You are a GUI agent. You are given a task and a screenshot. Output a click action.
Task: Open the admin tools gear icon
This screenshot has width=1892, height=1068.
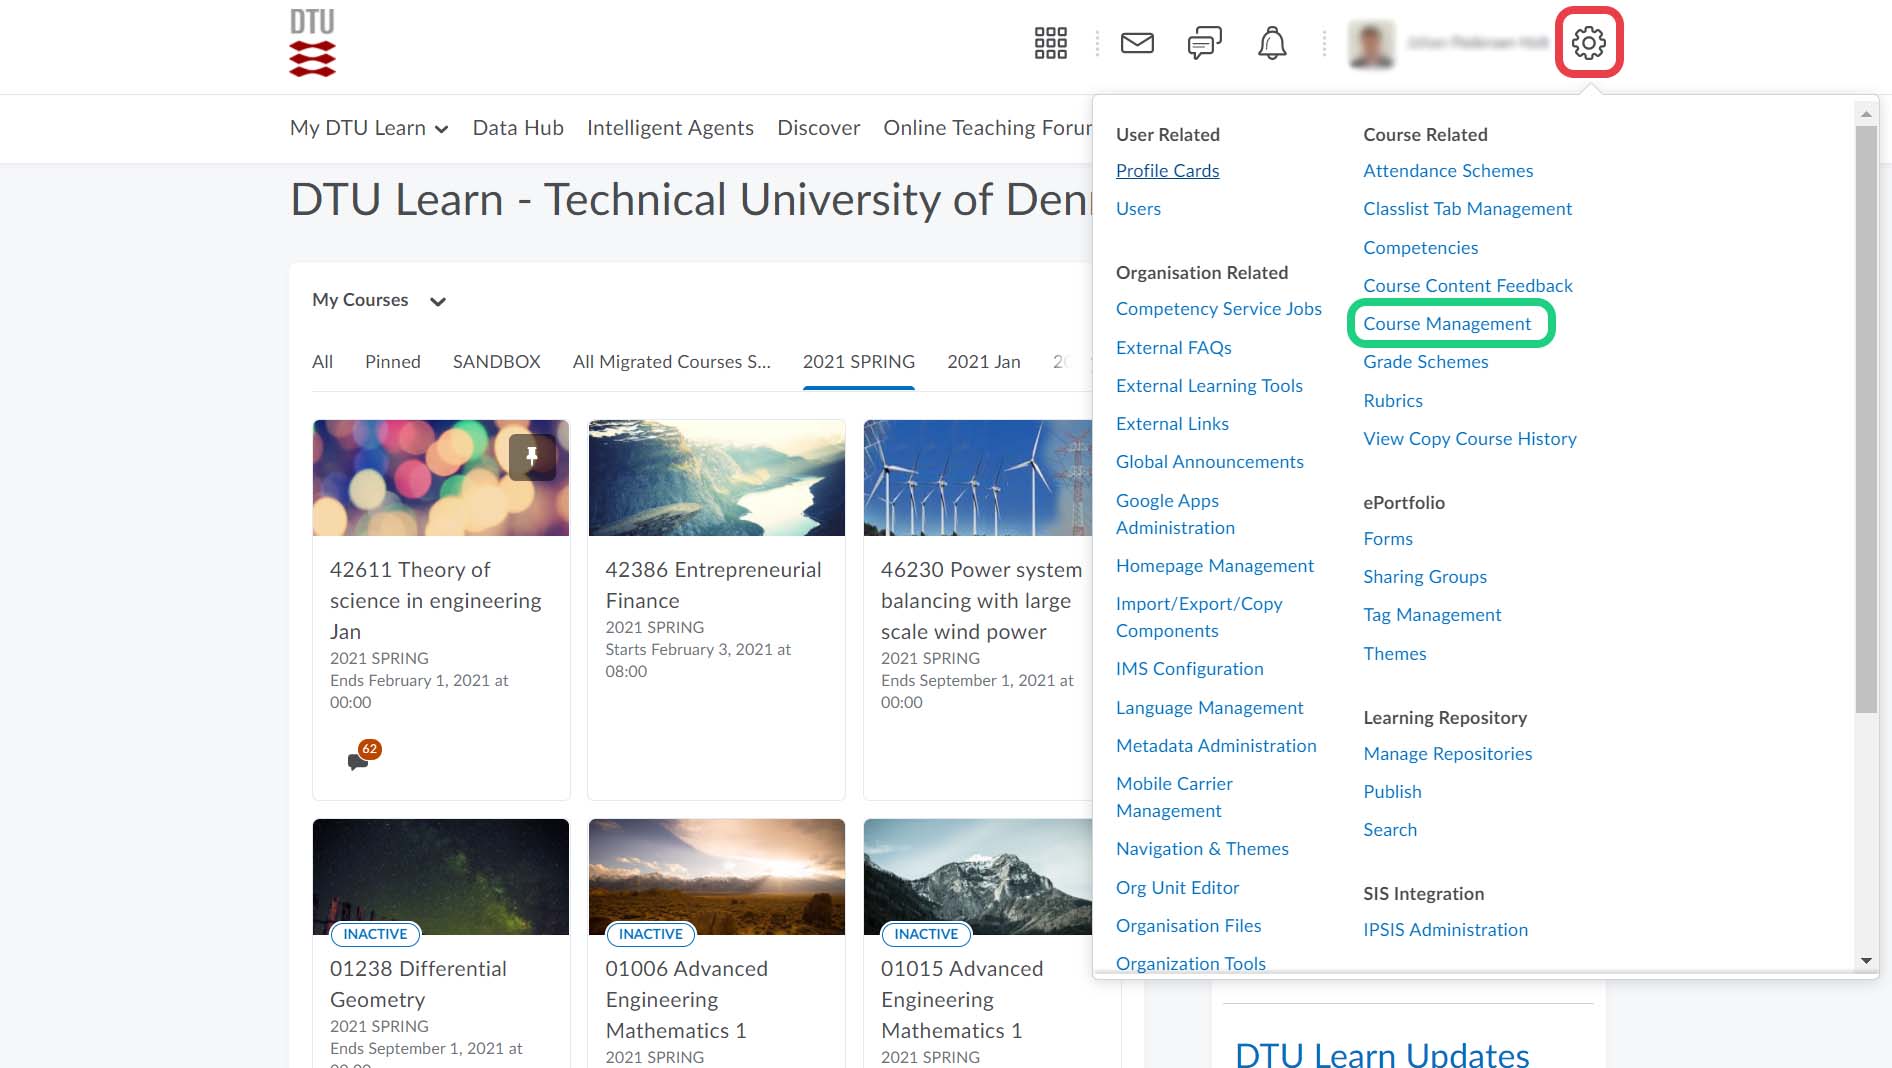[1588, 43]
